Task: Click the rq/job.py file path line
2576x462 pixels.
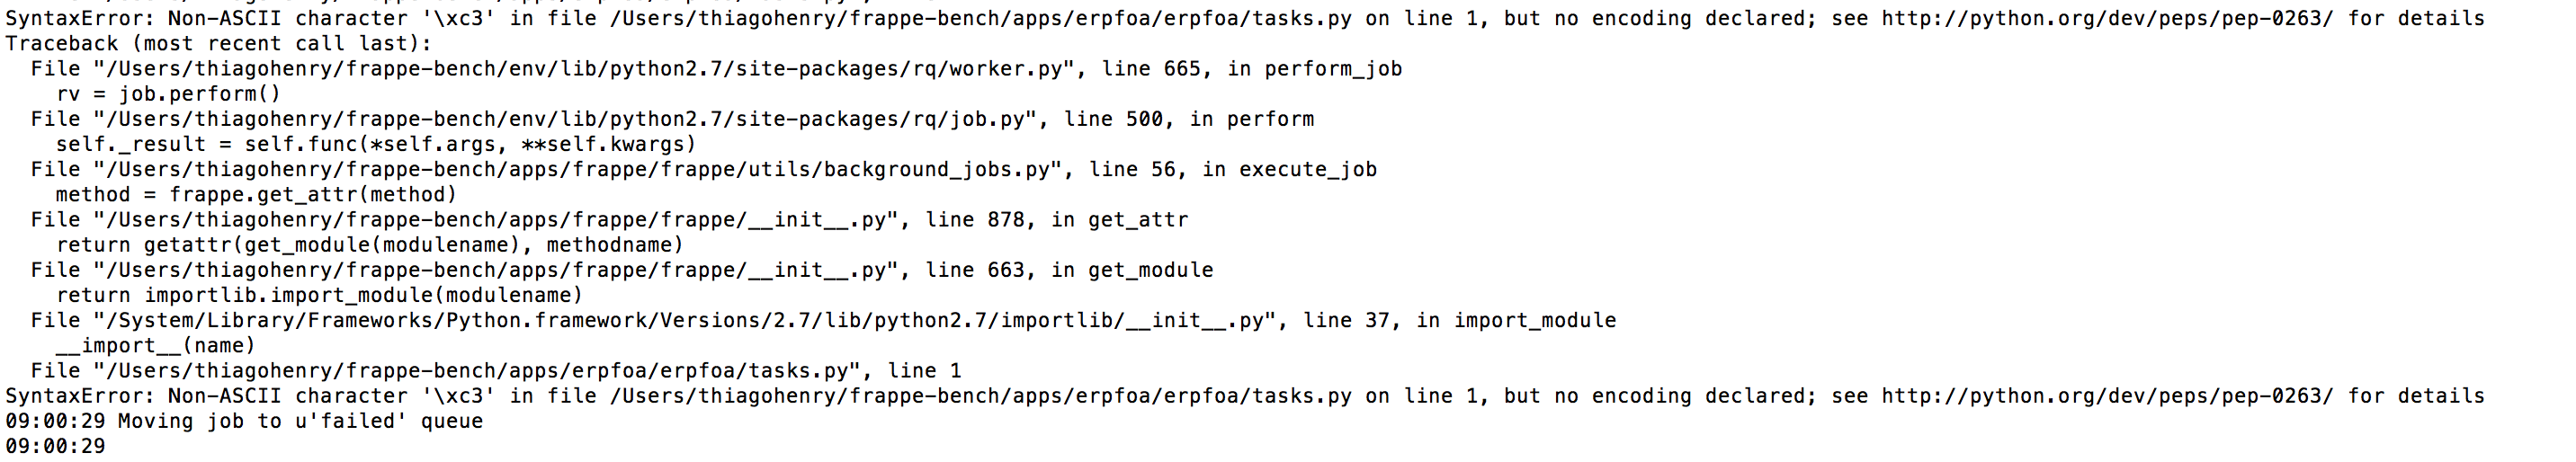Action: tap(672, 119)
